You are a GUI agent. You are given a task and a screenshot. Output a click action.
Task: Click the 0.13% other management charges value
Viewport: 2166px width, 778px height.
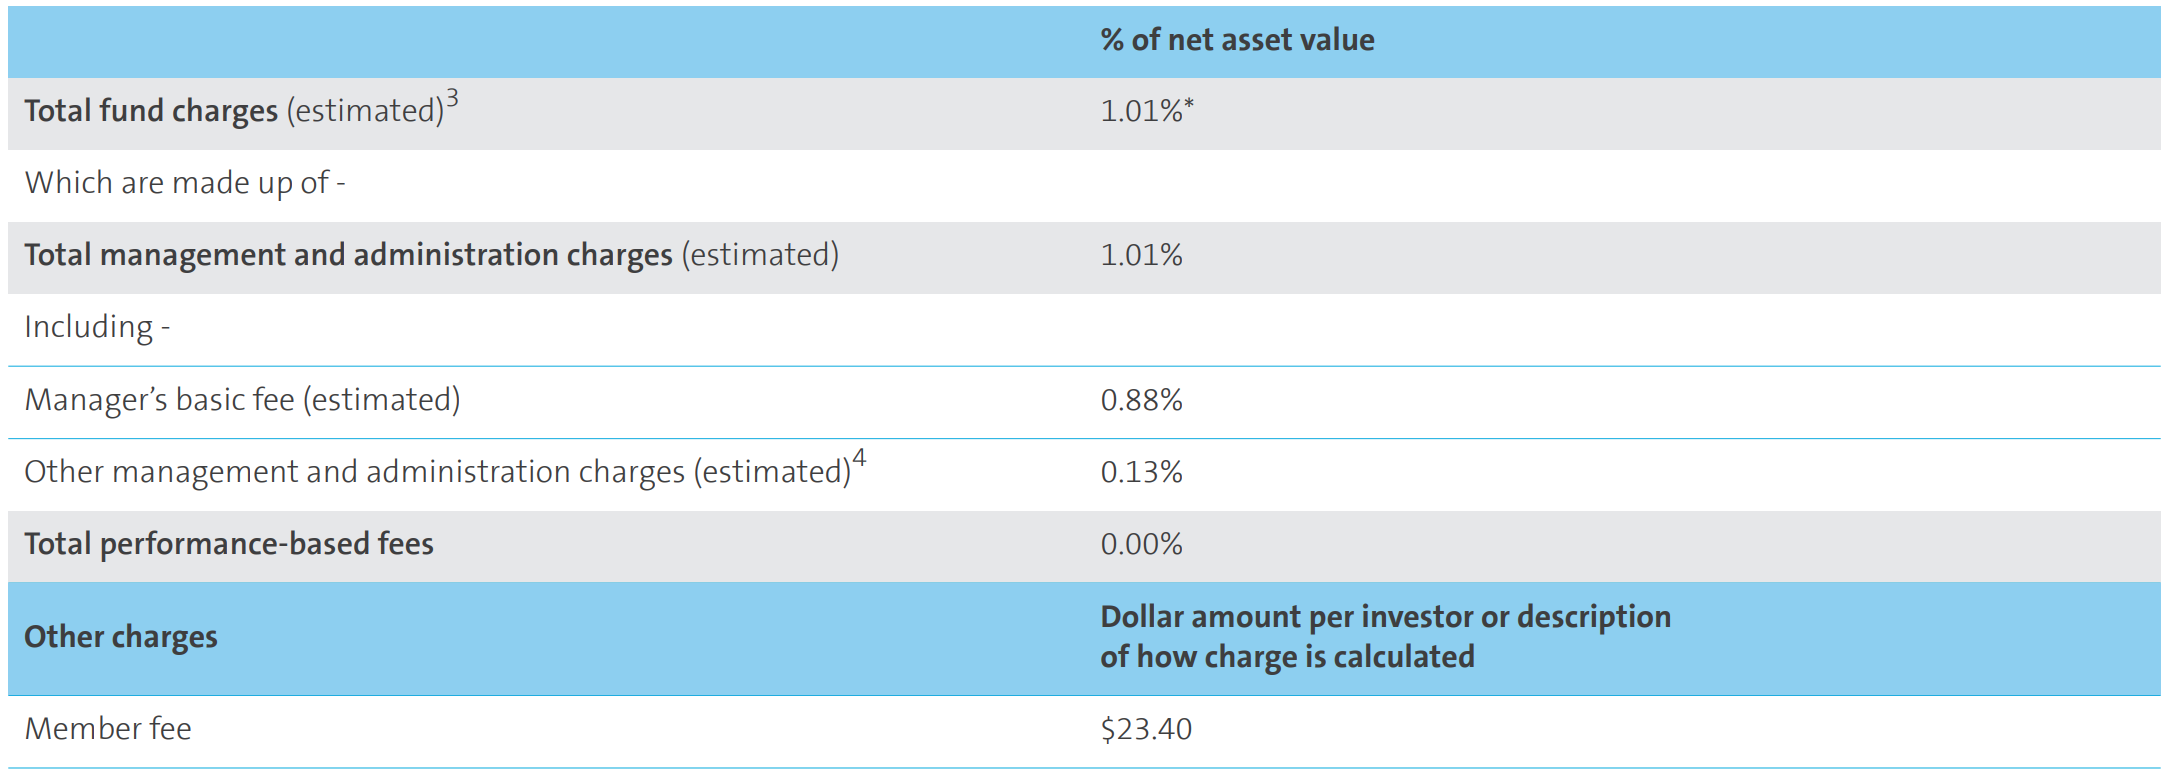1141,472
